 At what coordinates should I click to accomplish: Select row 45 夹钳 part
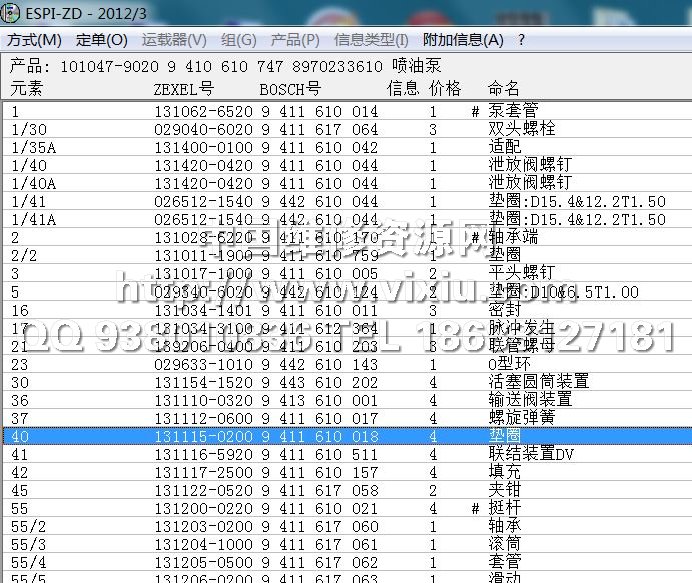pyautogui.click(x=505, y=490)
